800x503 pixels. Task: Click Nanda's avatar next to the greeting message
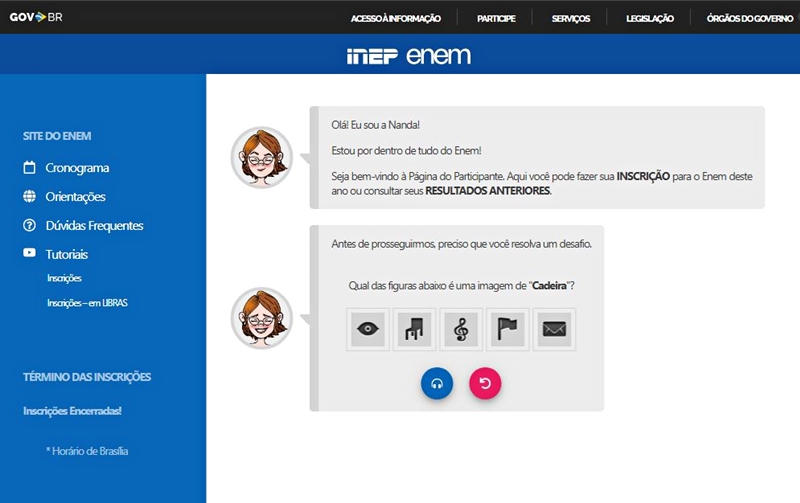click(x=262, y=157)
